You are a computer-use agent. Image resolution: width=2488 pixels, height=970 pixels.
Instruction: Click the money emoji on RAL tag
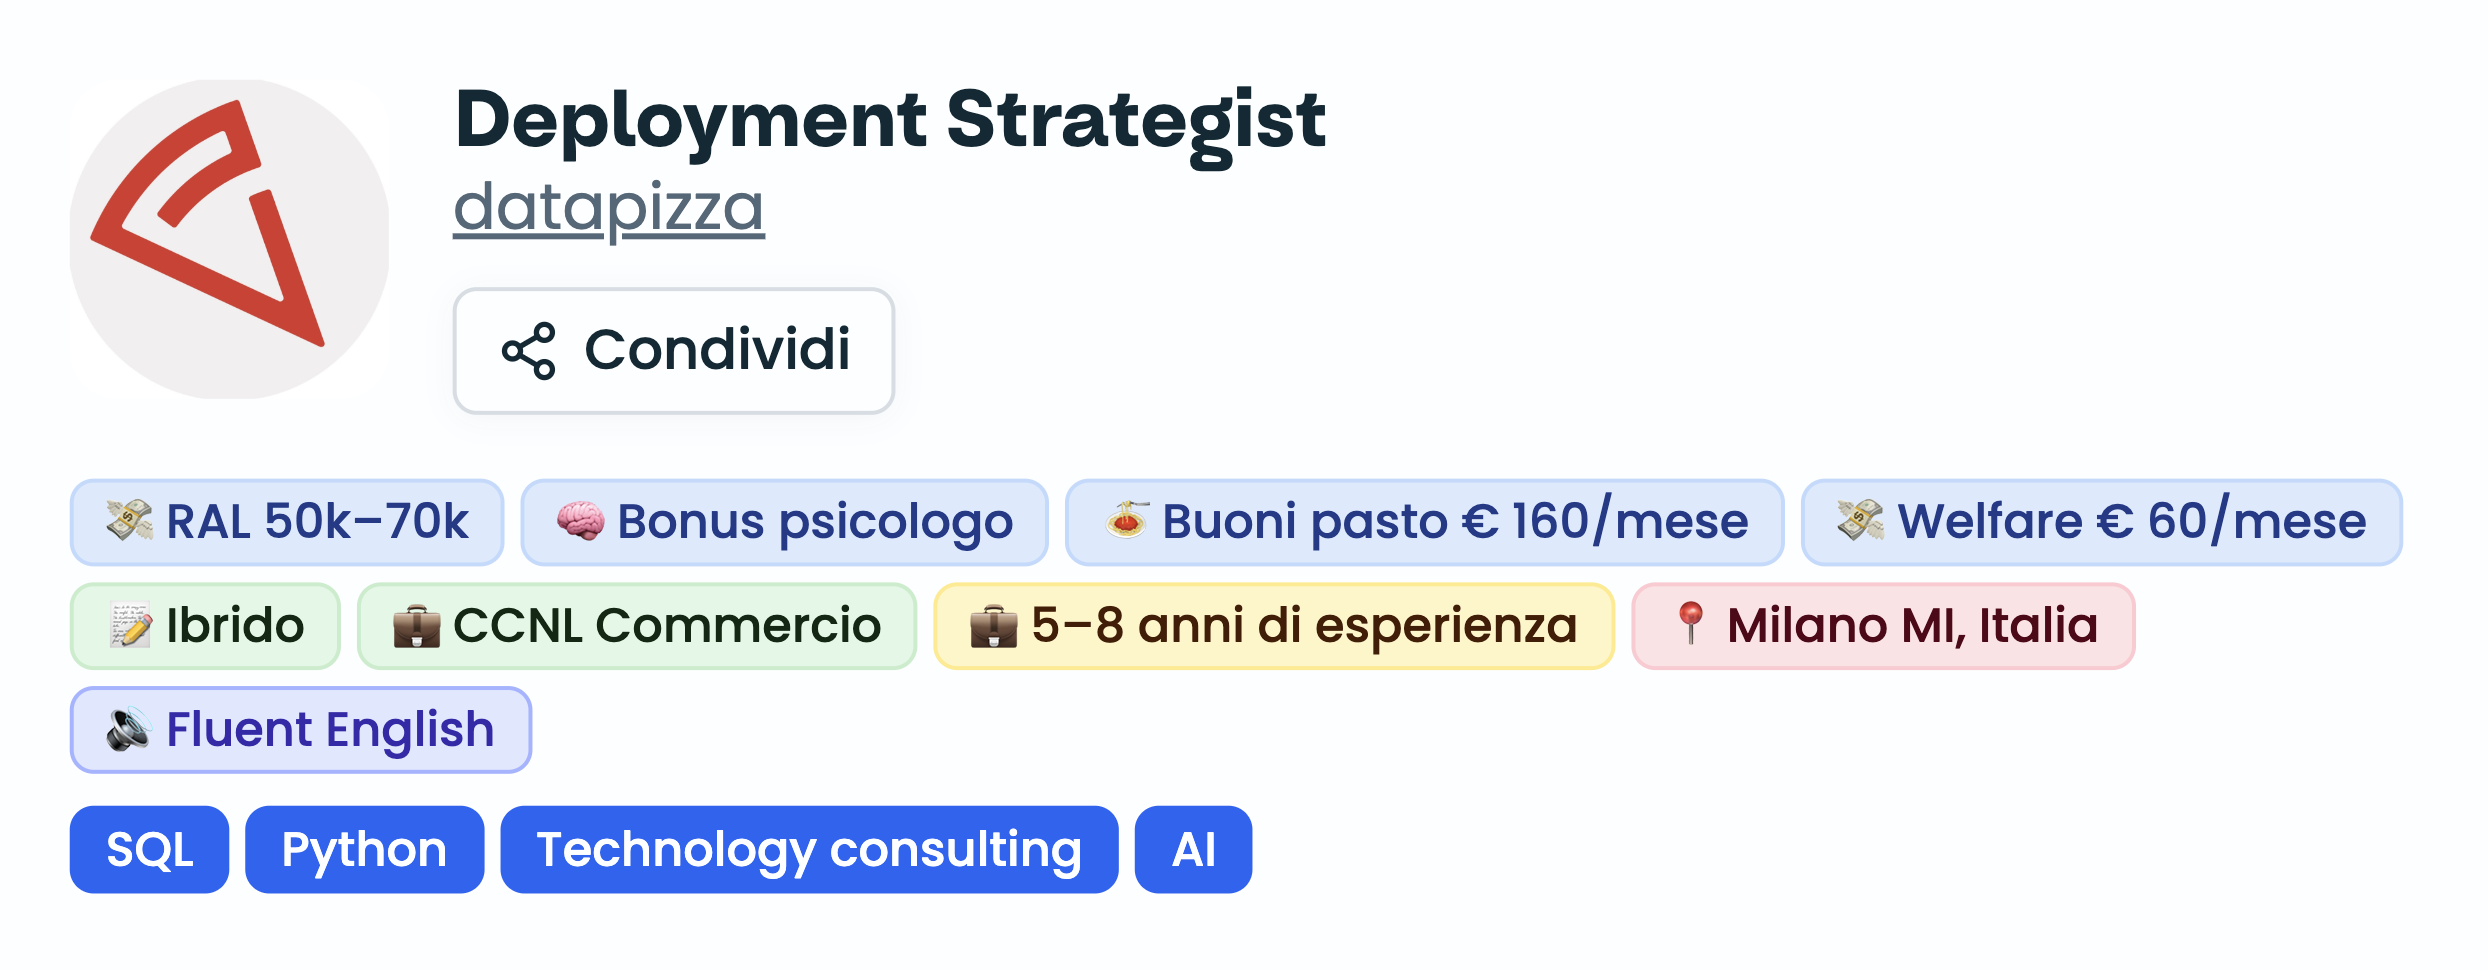click(x=130, y=521)
